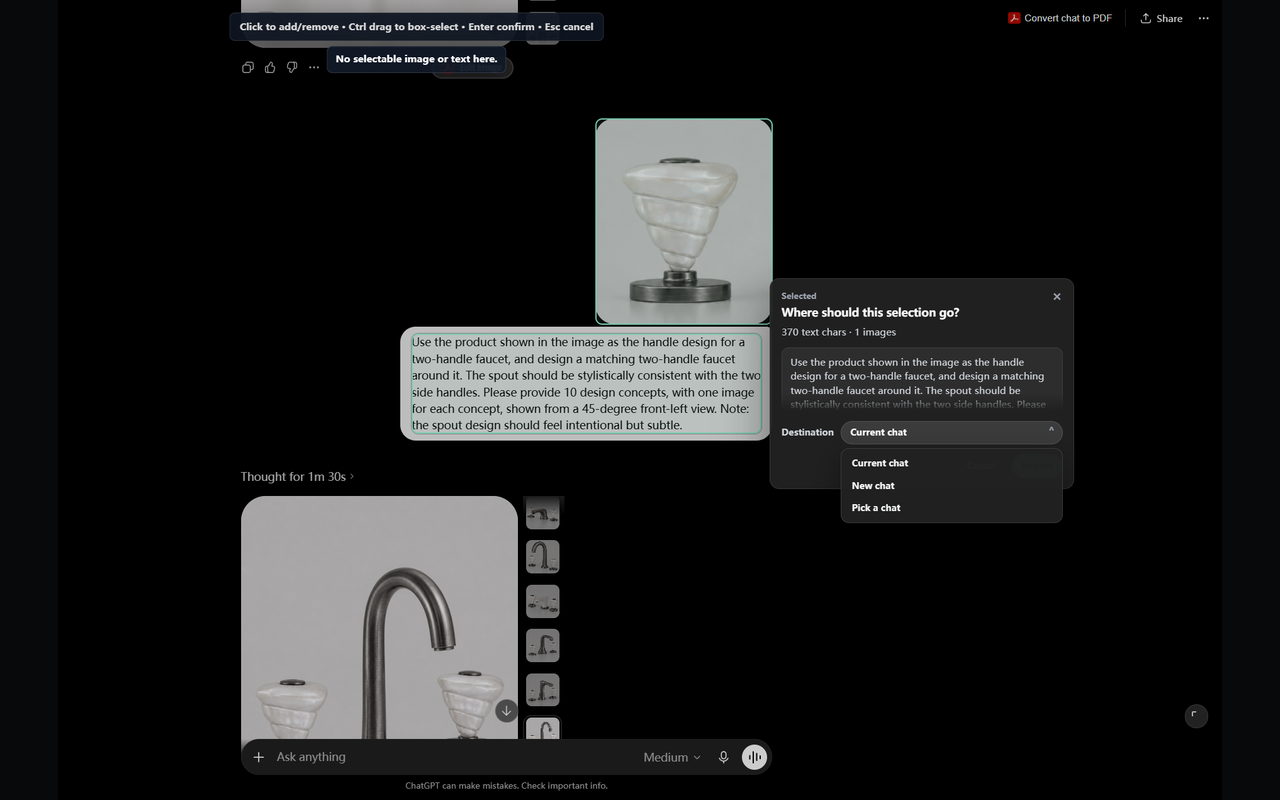Copy the previous response with the copy icon
Viewport: 1280px width, 800px height.
pyautogui.click(x=248, y=67)
